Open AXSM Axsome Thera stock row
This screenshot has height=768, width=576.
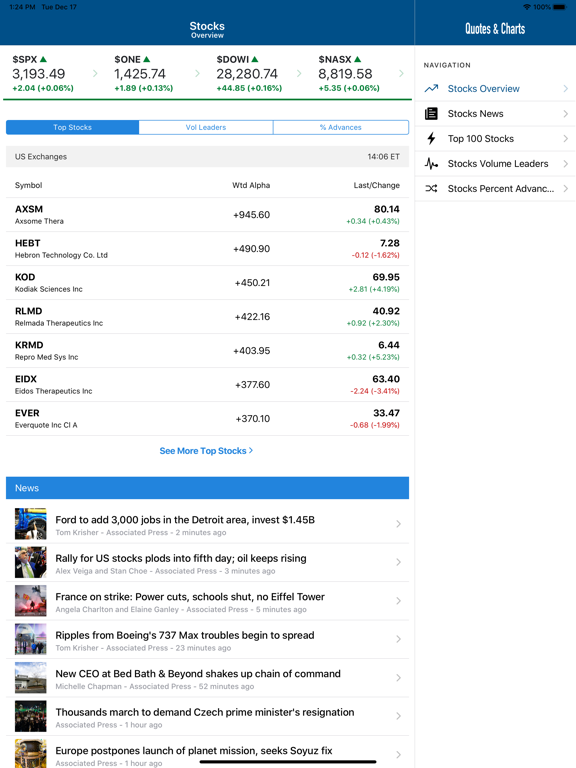207,215
